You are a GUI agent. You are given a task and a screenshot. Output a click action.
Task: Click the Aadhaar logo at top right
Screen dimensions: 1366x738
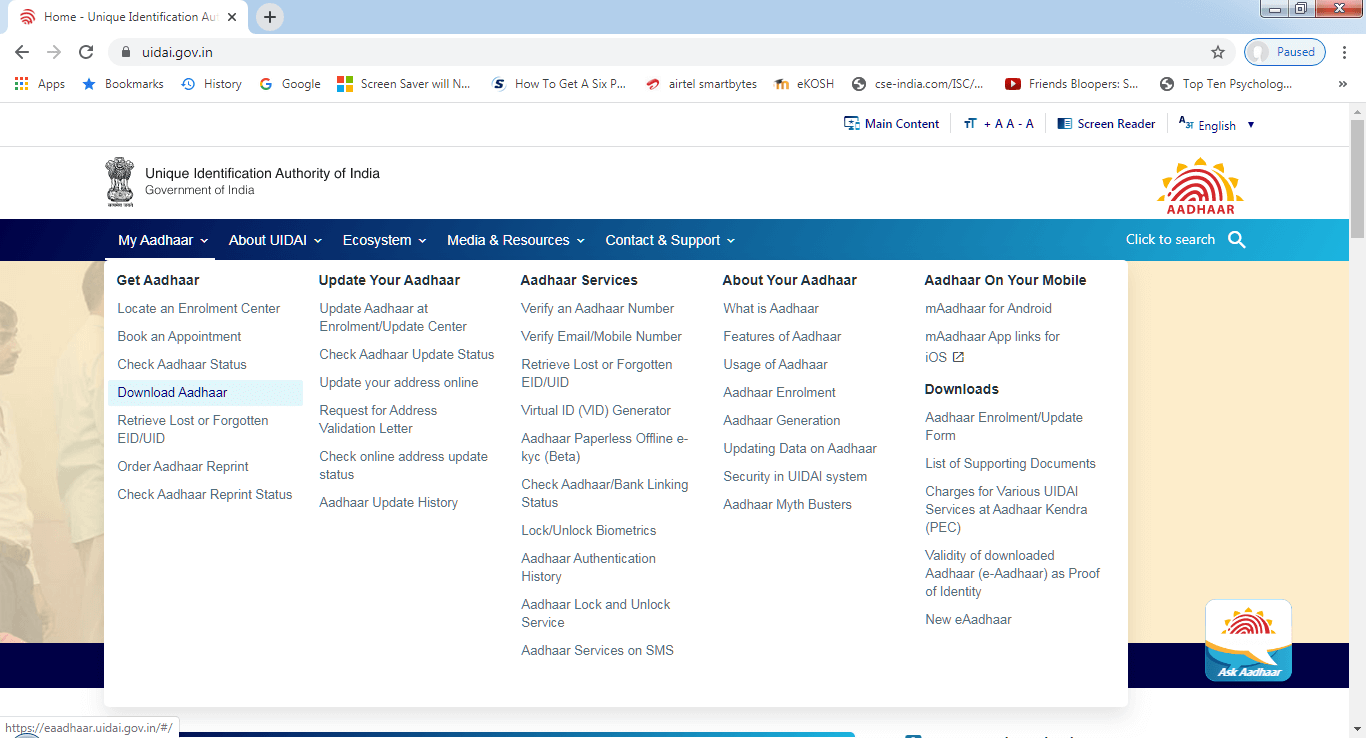(1200, 185)
